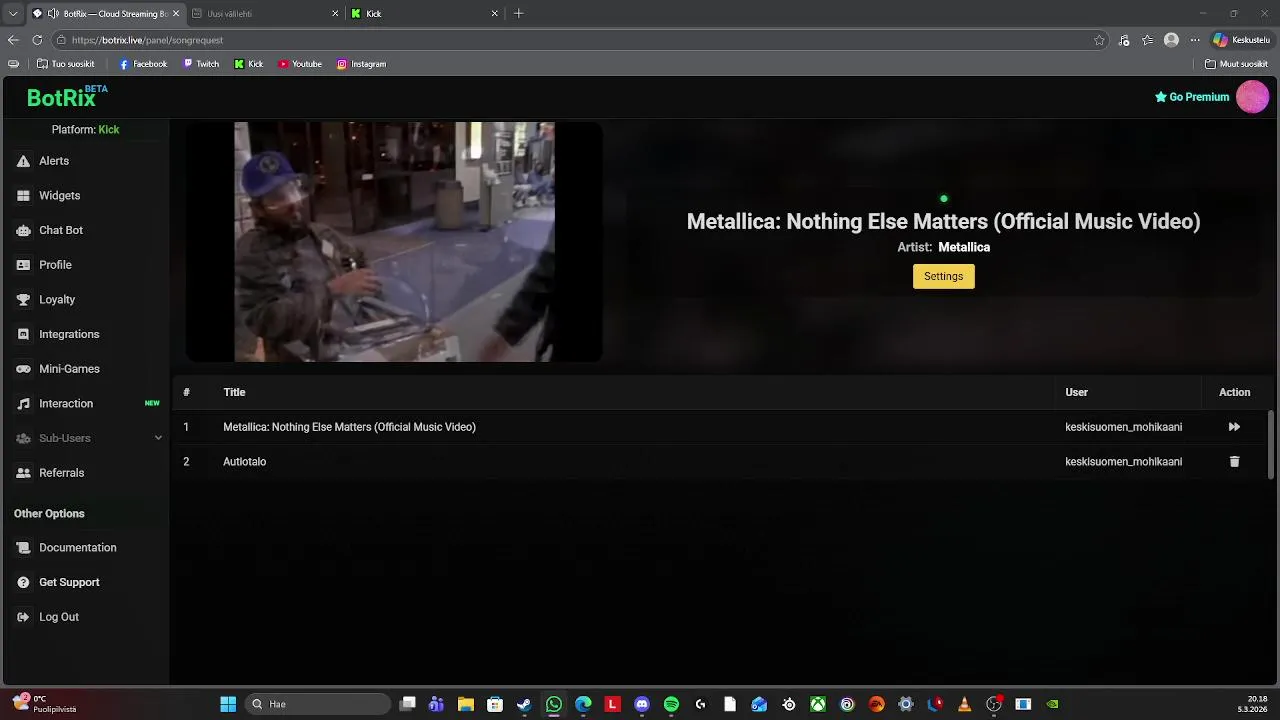Open Steam from the taskbar
The height and width of the screenshot is (720, 1280).
tap(524, 704)
